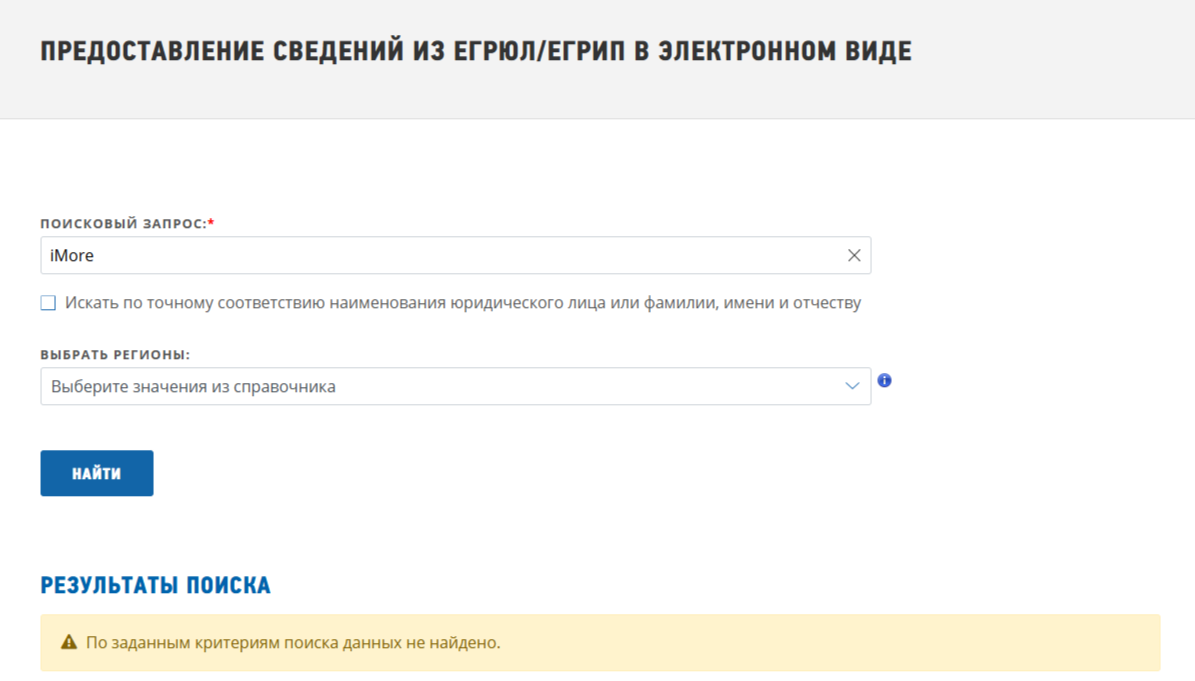This screenshot has width=1195, height=681.
Task: Click the 'Выберите значения из справочника' placeholder
Action: tap(194, 386)
